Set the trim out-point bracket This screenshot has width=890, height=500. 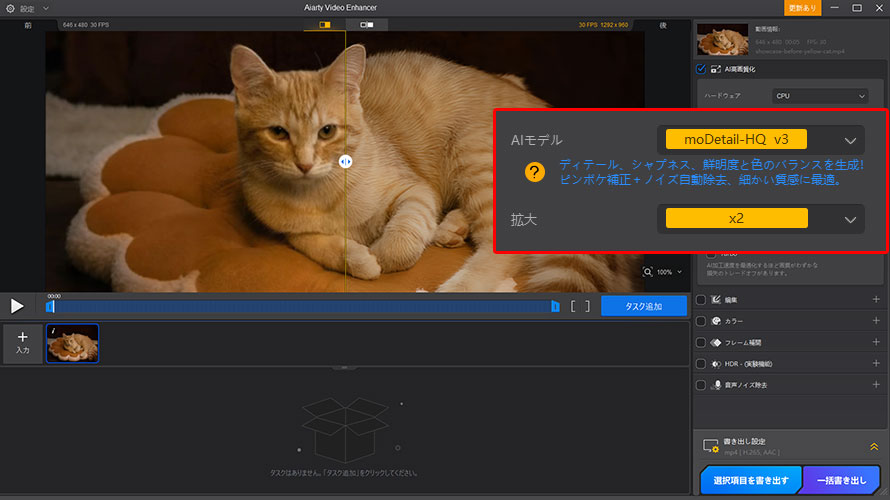587,306
